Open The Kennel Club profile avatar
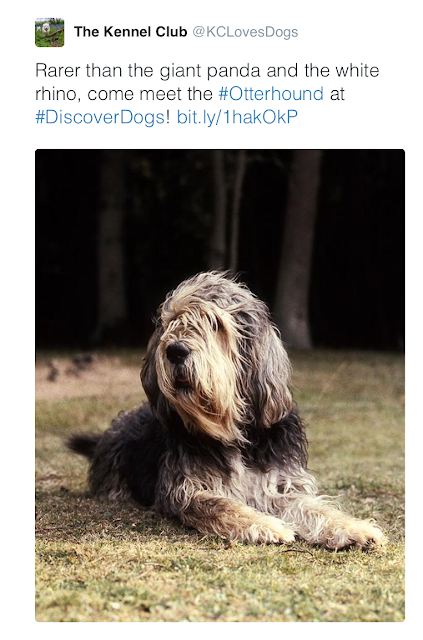 [49, 33]
